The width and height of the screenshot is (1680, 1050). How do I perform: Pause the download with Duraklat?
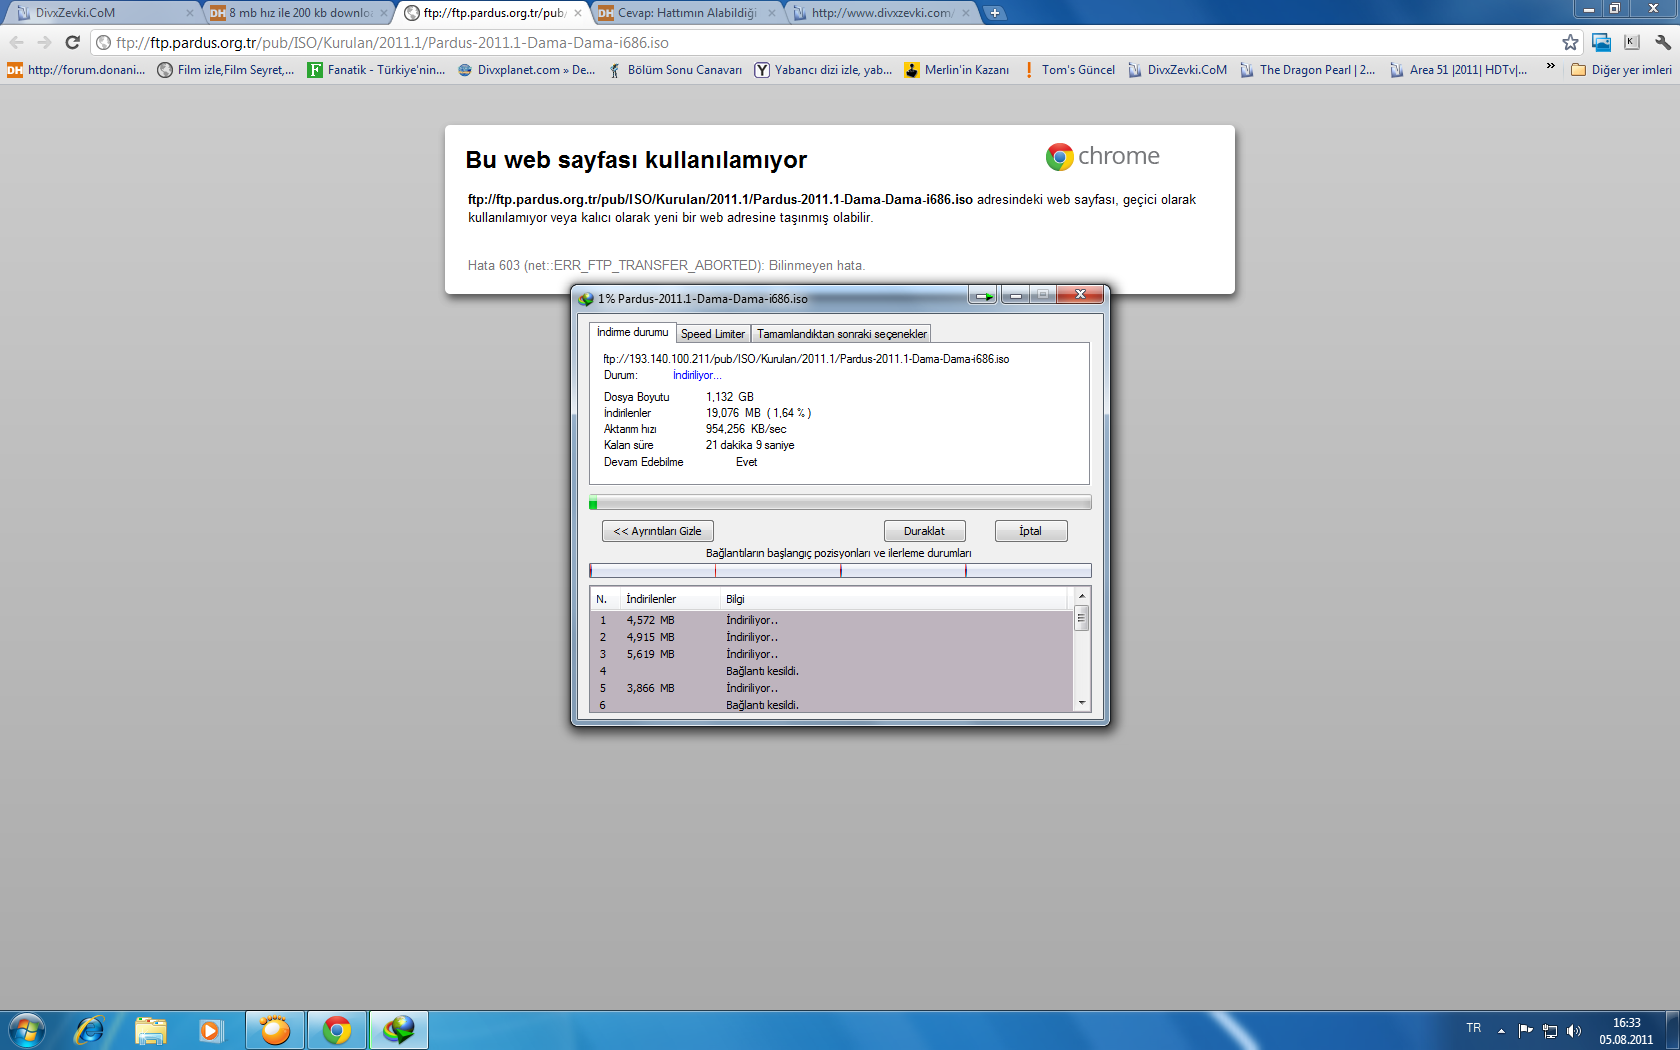(x=924, y=531)
